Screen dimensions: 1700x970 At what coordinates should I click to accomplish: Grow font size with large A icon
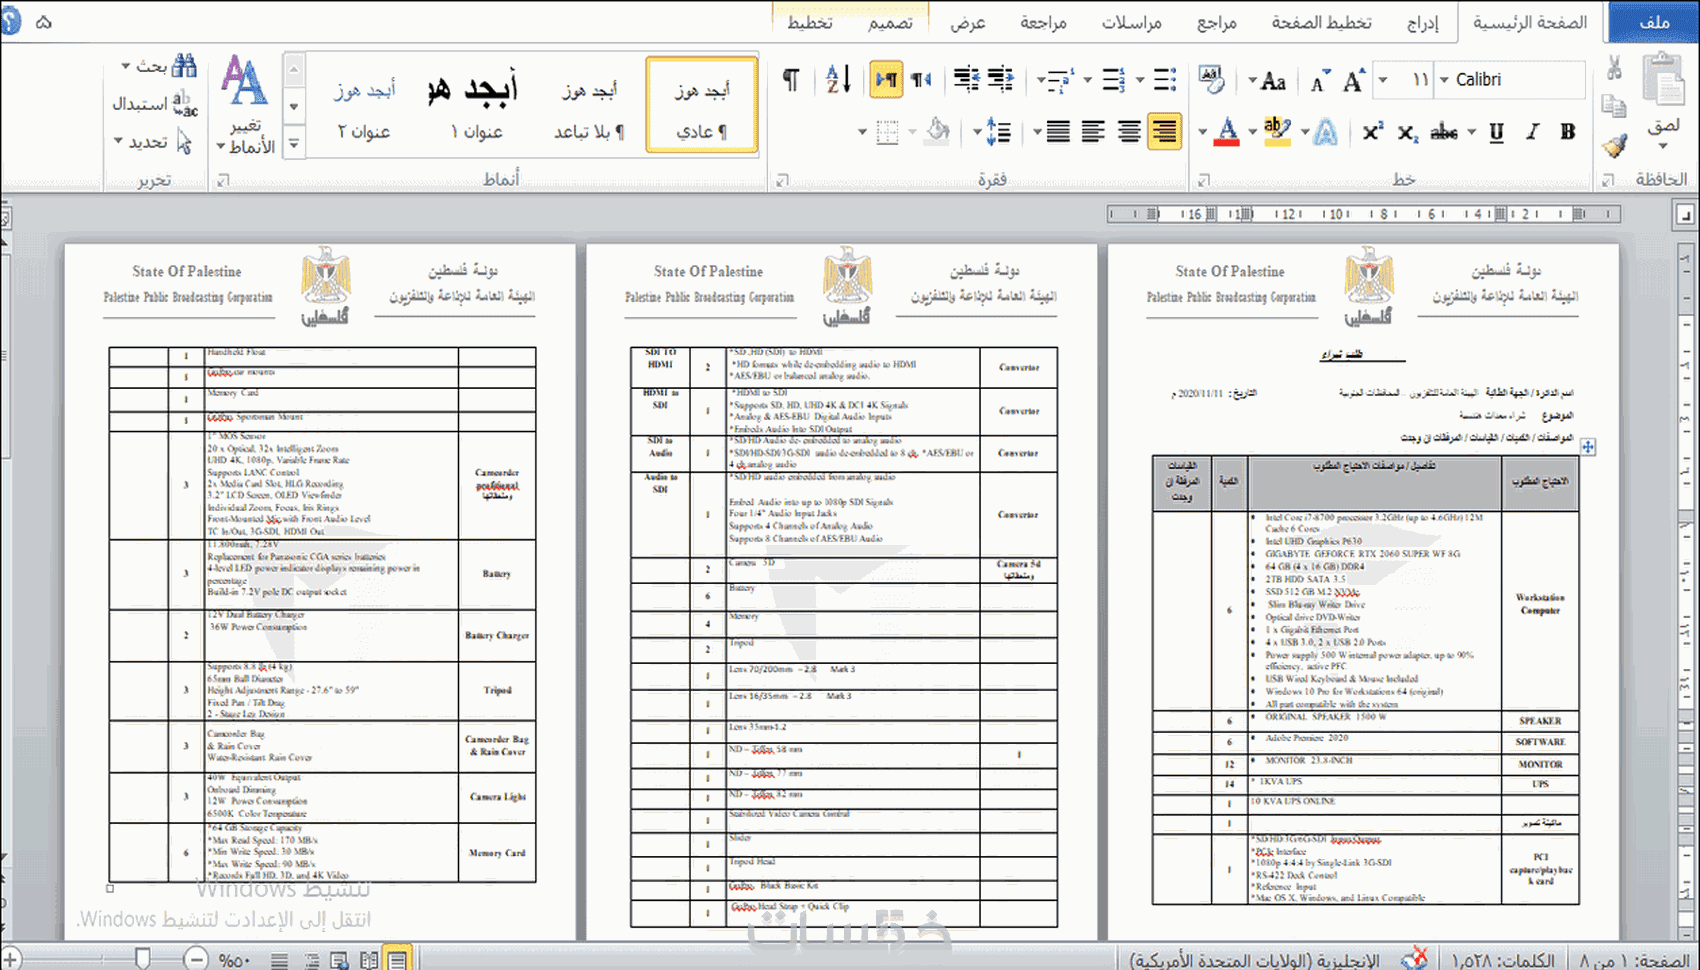[x=1354, y=80]
